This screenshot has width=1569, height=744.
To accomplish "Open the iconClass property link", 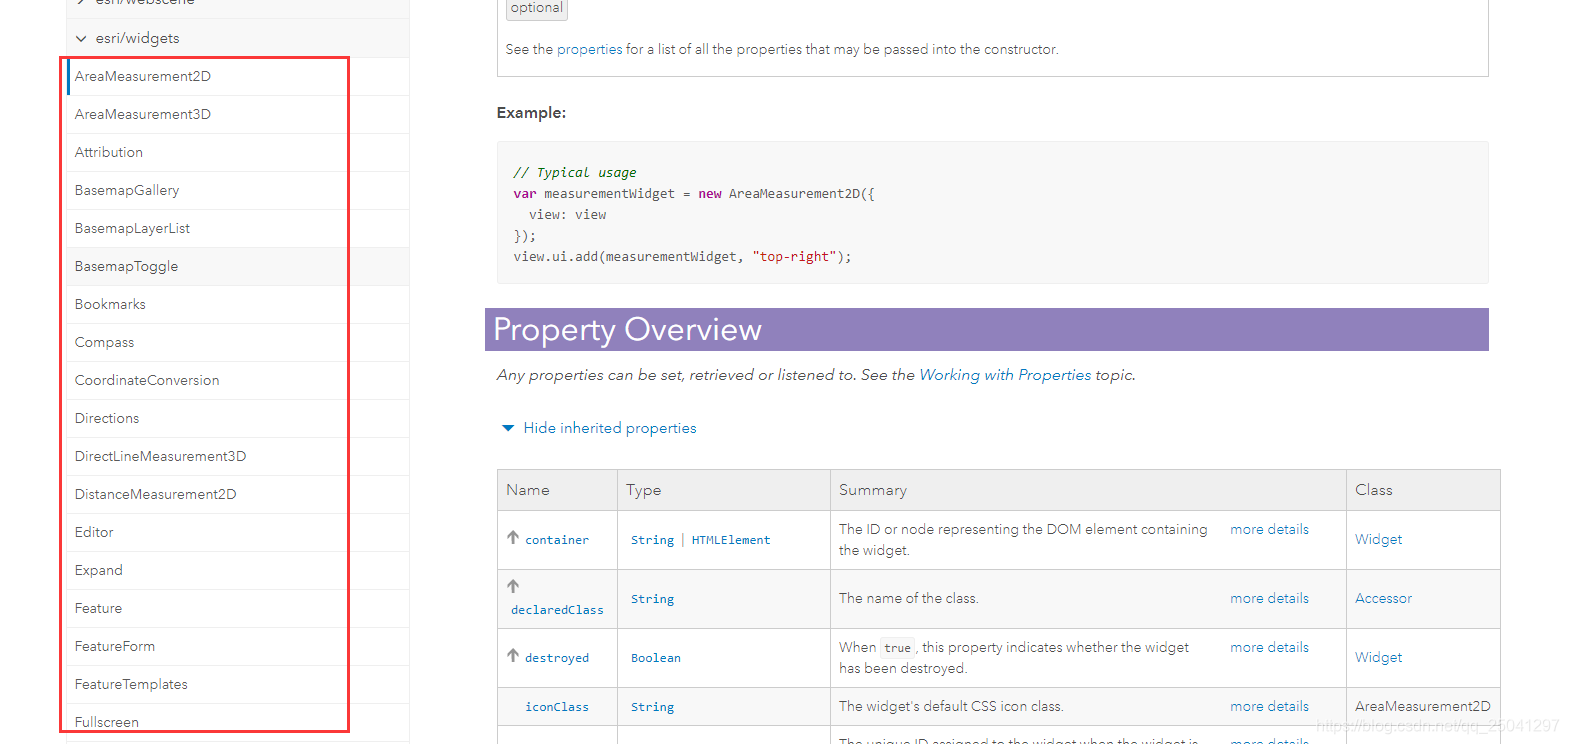I will pos(557,707).
